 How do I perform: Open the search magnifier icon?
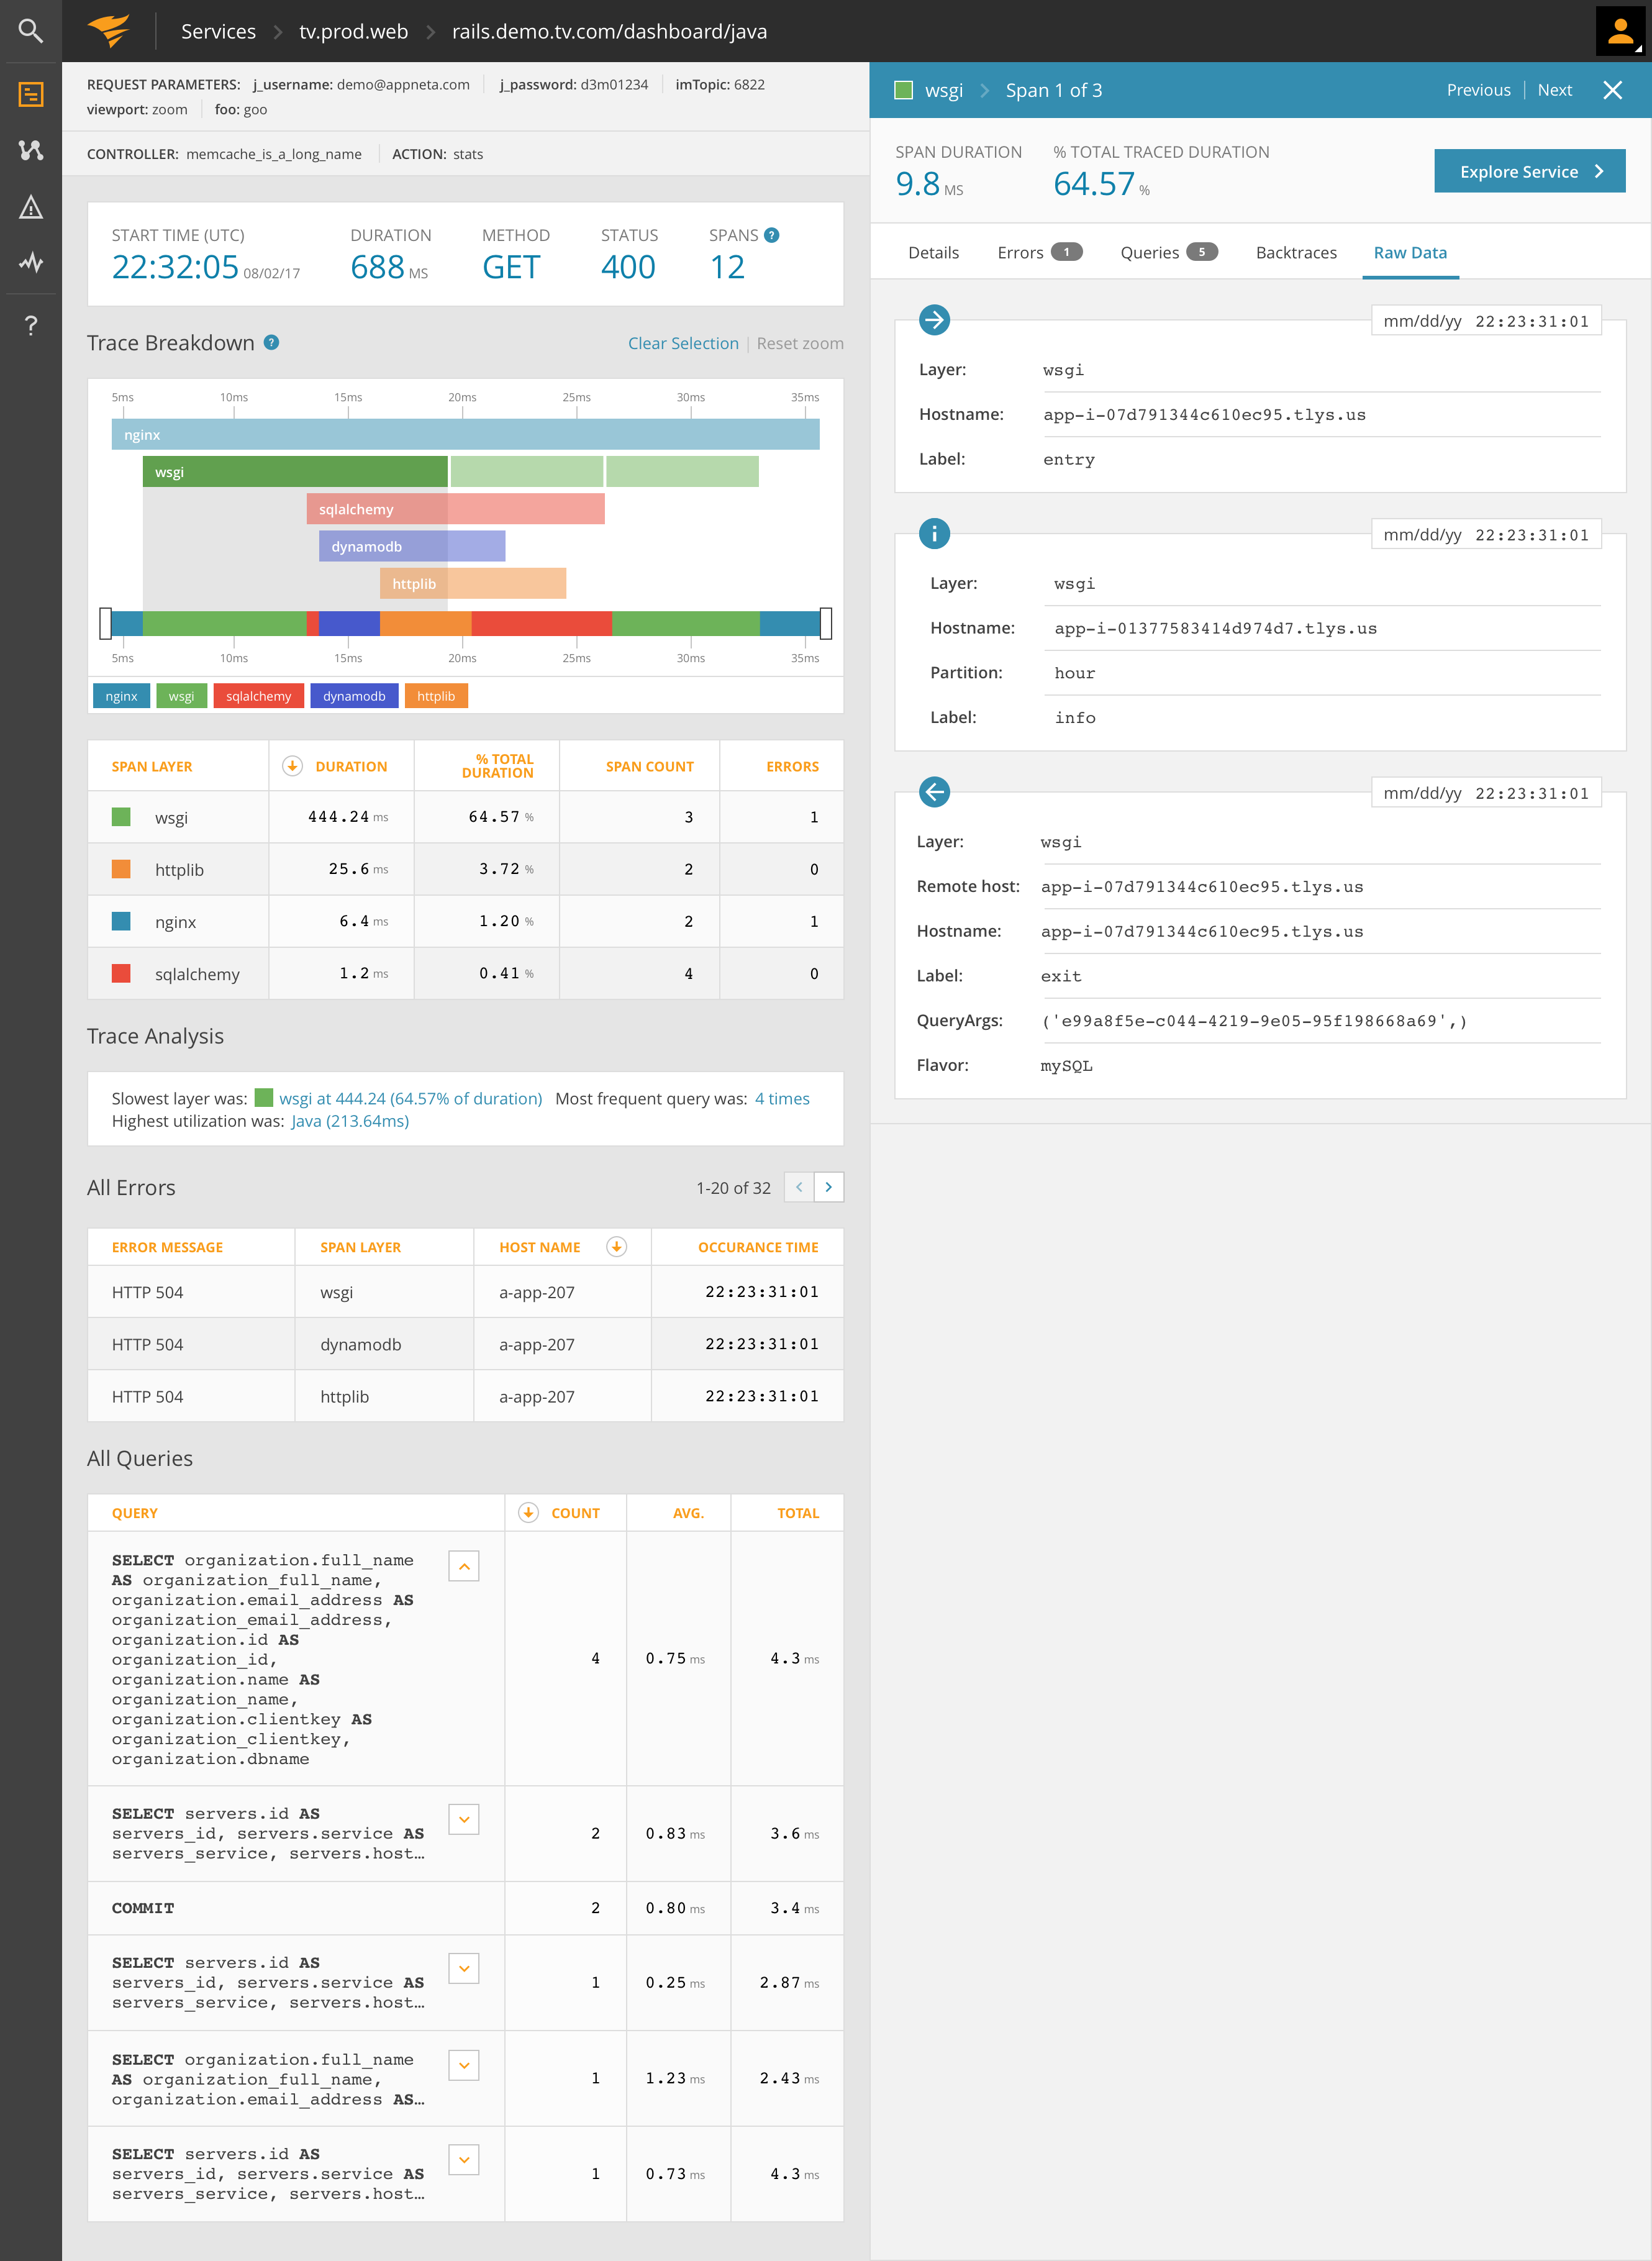[31, 31]
